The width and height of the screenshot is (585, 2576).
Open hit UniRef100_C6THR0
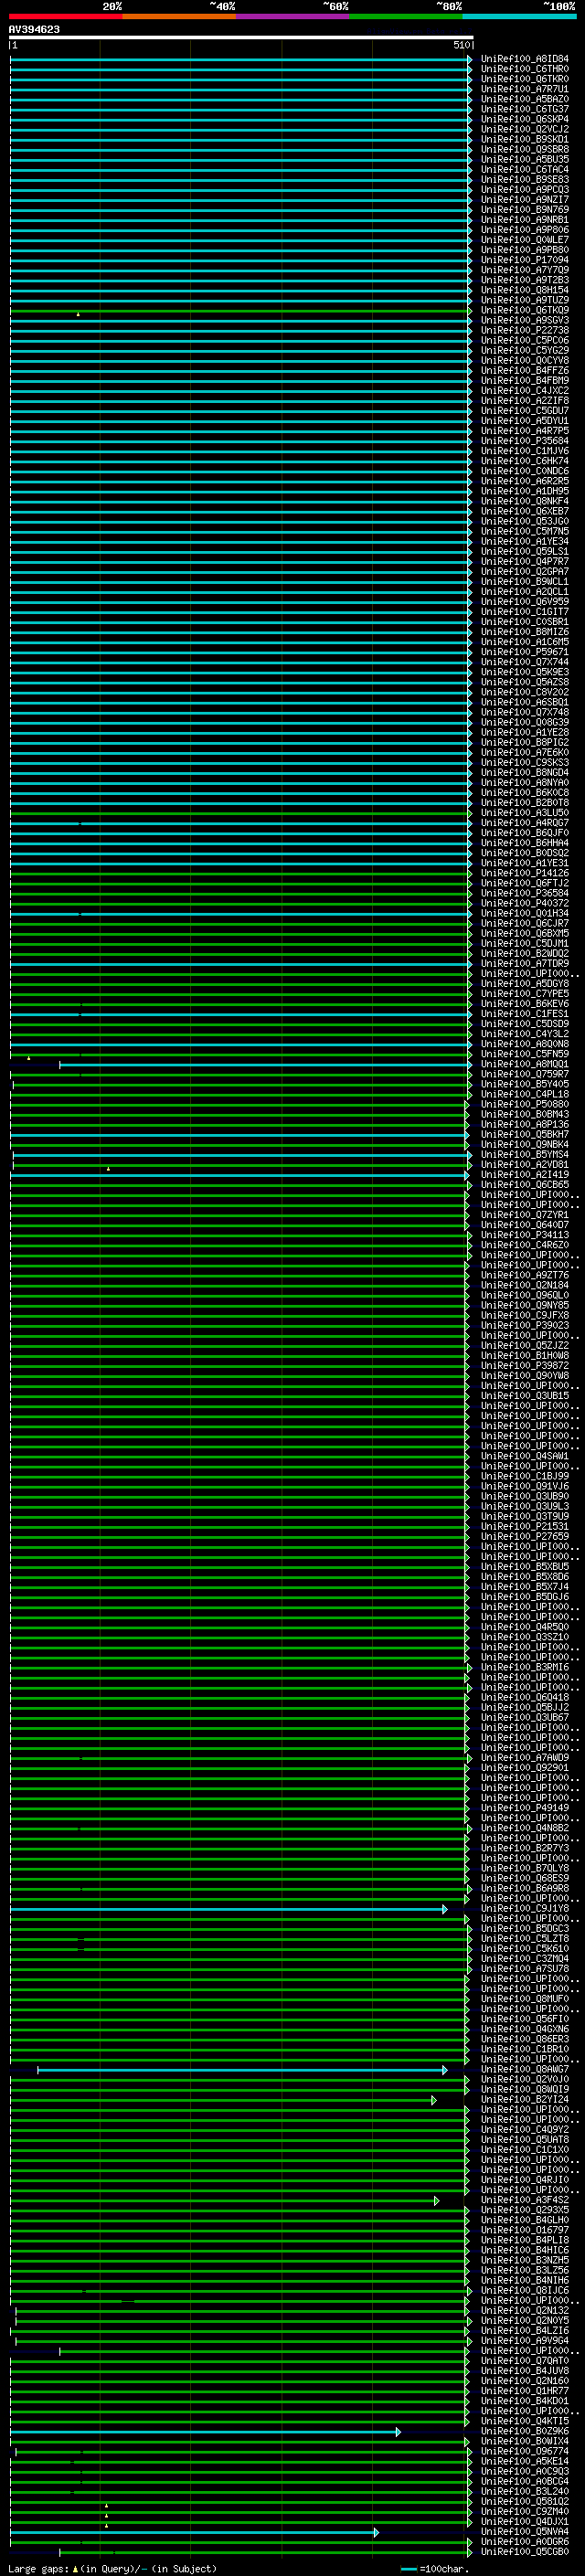524,69
